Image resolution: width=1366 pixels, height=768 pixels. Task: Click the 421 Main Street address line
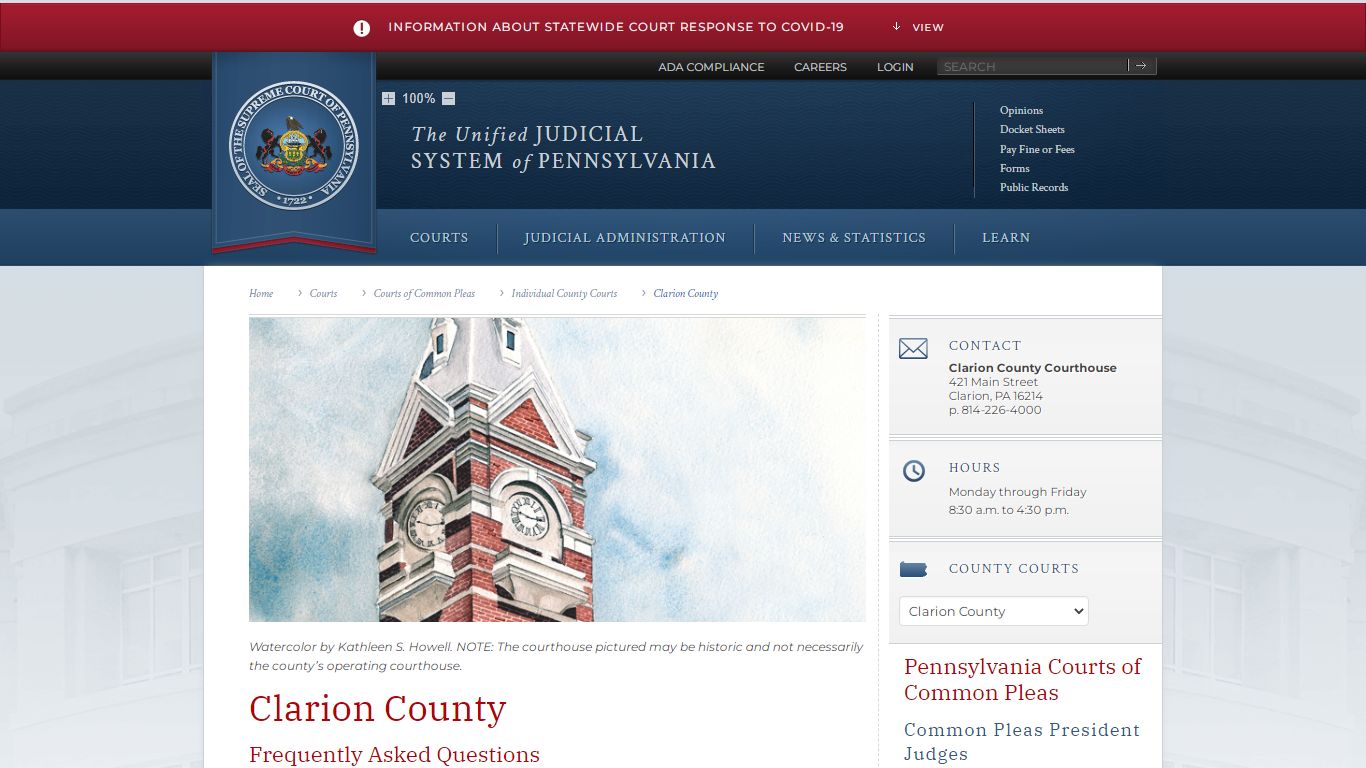click(993, 382)
